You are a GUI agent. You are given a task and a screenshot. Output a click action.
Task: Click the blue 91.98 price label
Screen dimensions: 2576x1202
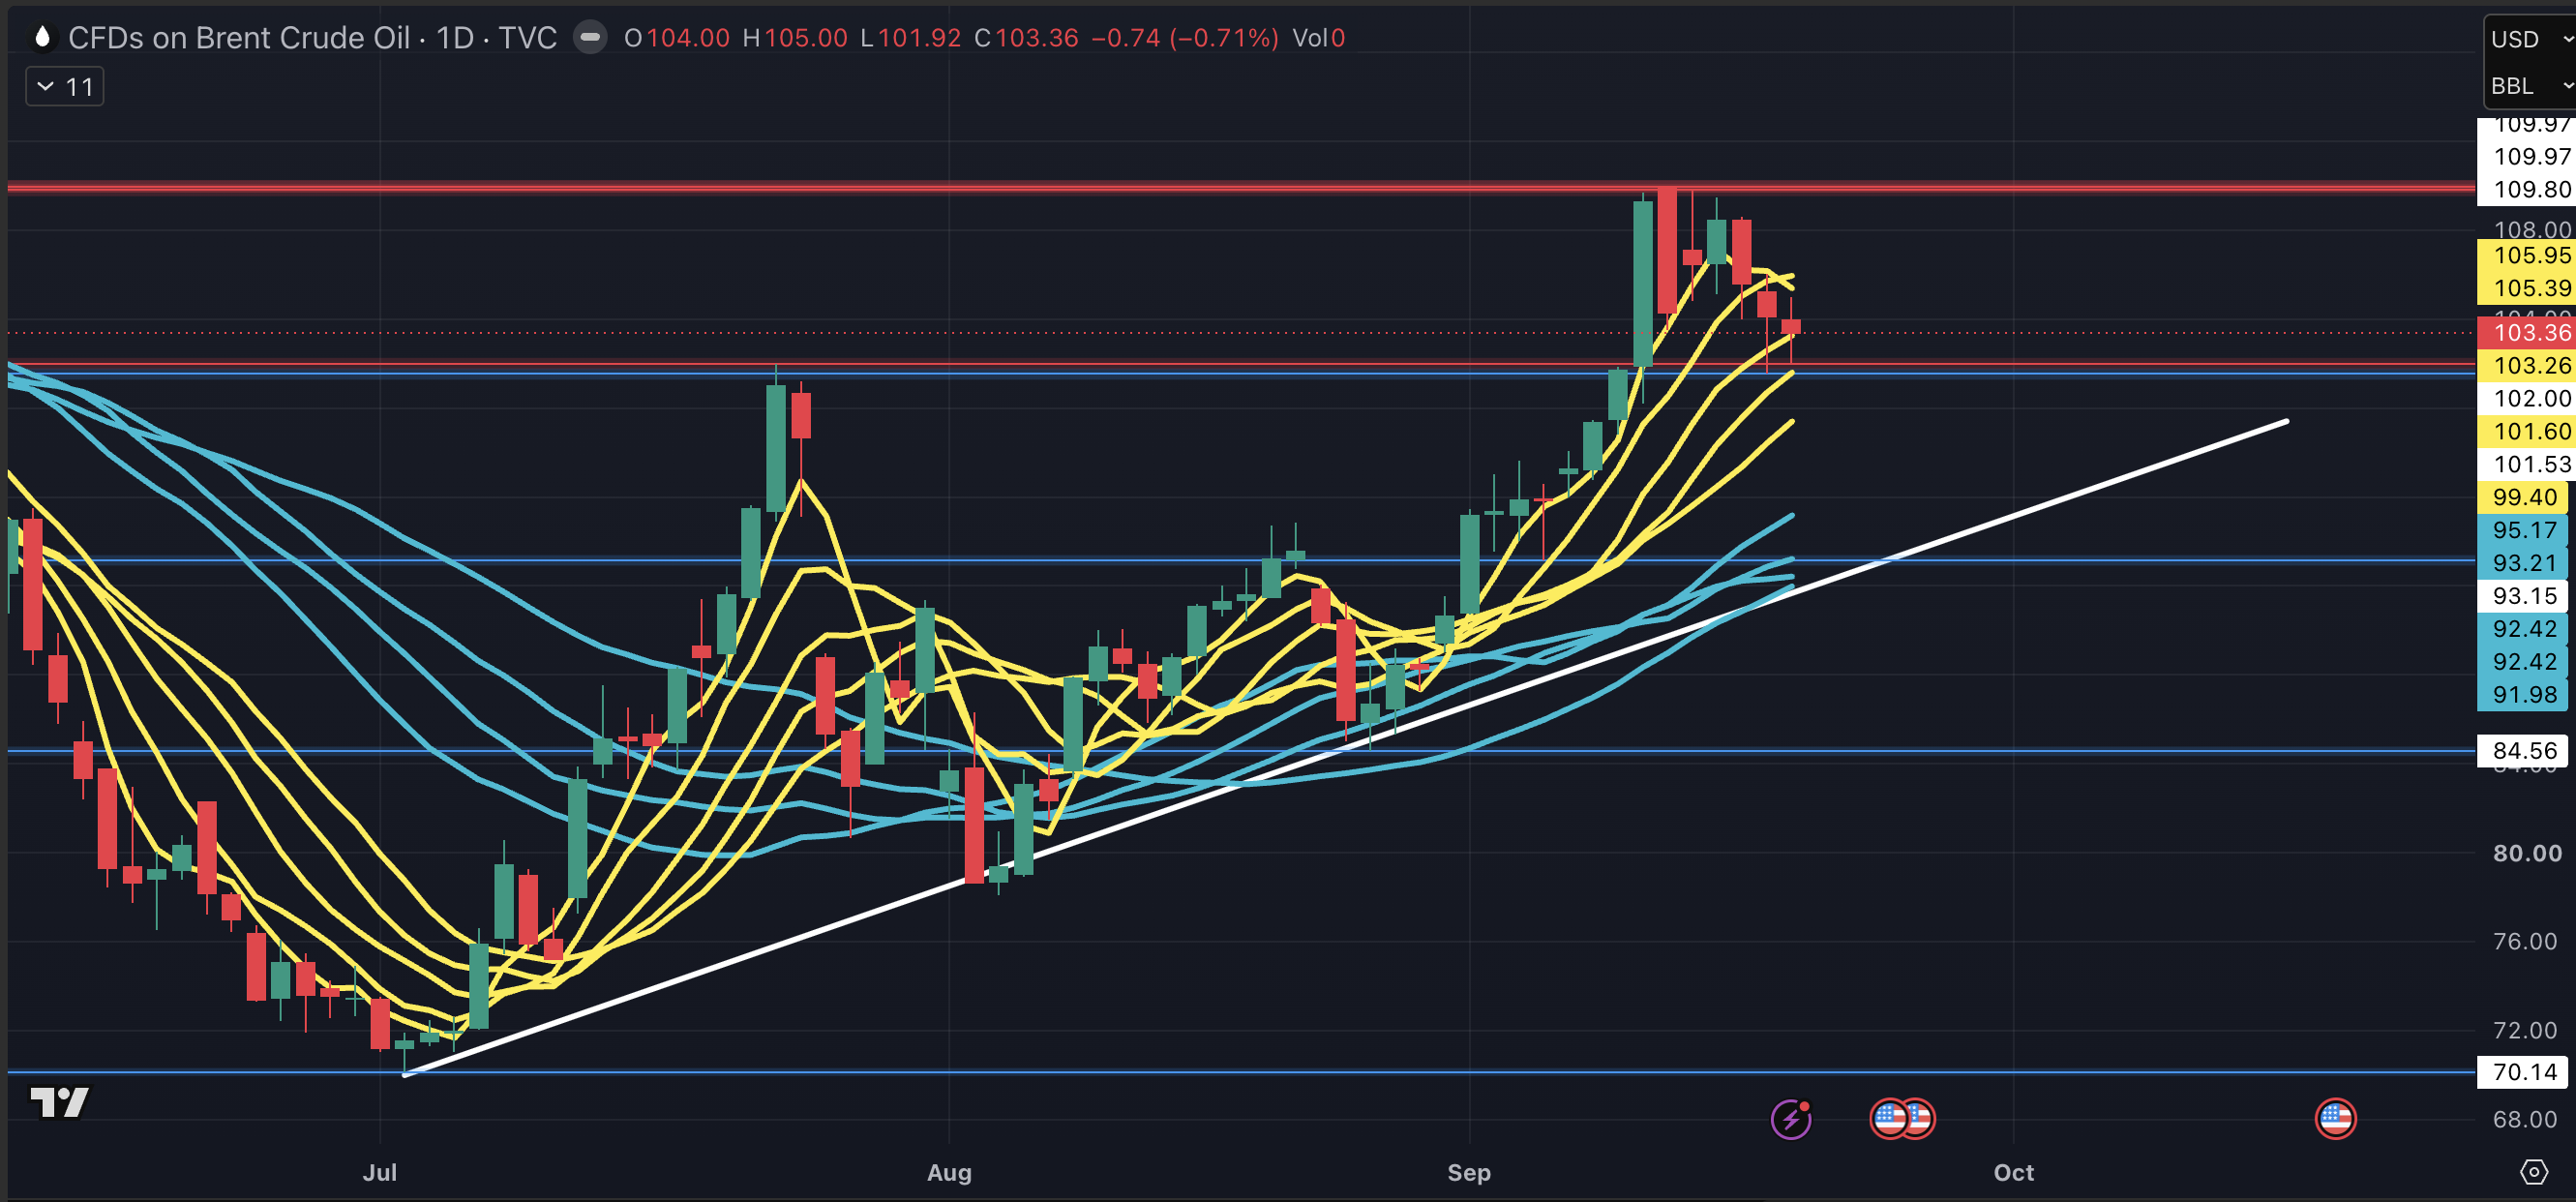[x=2523, y=694]
